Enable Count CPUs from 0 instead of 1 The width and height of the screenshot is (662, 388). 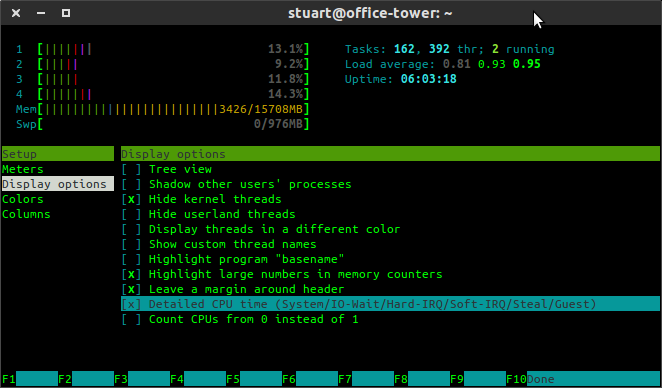[131, 319]
